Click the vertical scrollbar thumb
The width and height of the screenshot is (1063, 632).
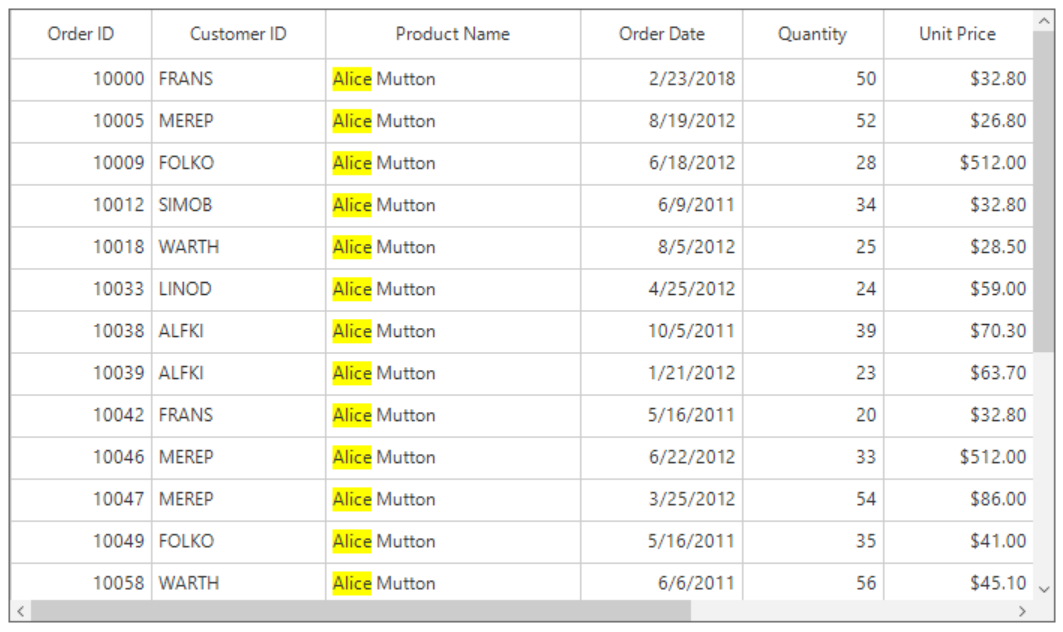coord(1044,190)
